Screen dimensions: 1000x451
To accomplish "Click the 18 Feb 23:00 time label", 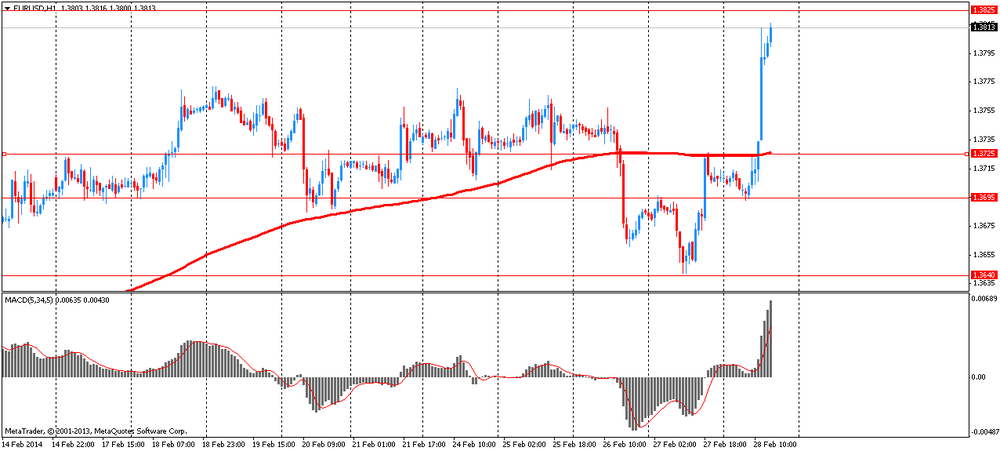I will [224, 443].
